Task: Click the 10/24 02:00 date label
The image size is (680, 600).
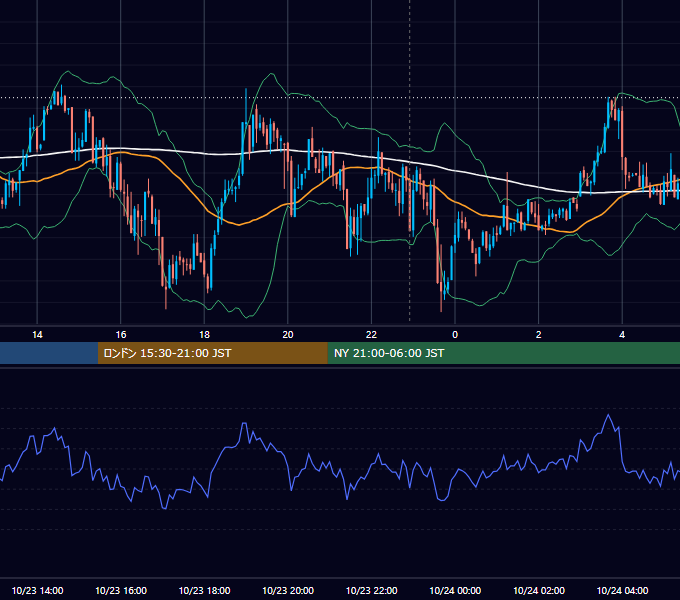Action: tap(539, 590)
